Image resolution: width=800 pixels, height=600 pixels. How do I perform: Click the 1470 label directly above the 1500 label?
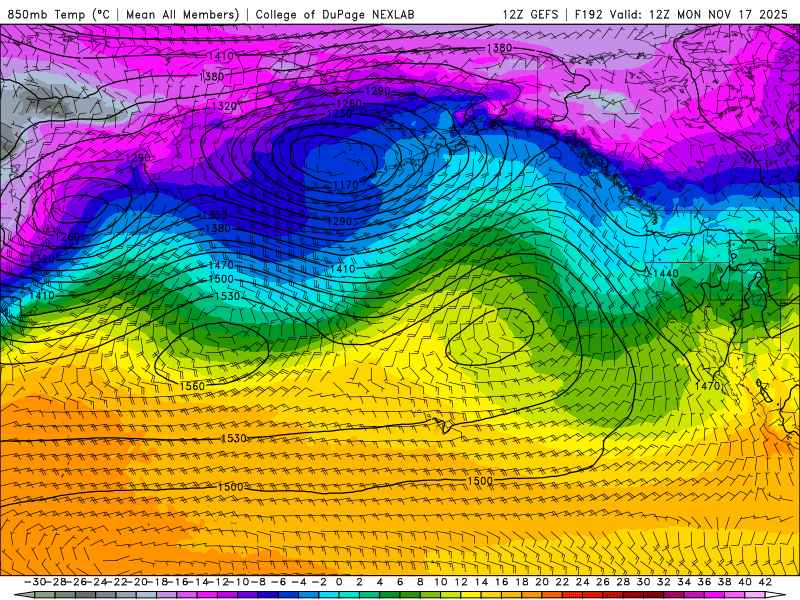coord(221,265)
